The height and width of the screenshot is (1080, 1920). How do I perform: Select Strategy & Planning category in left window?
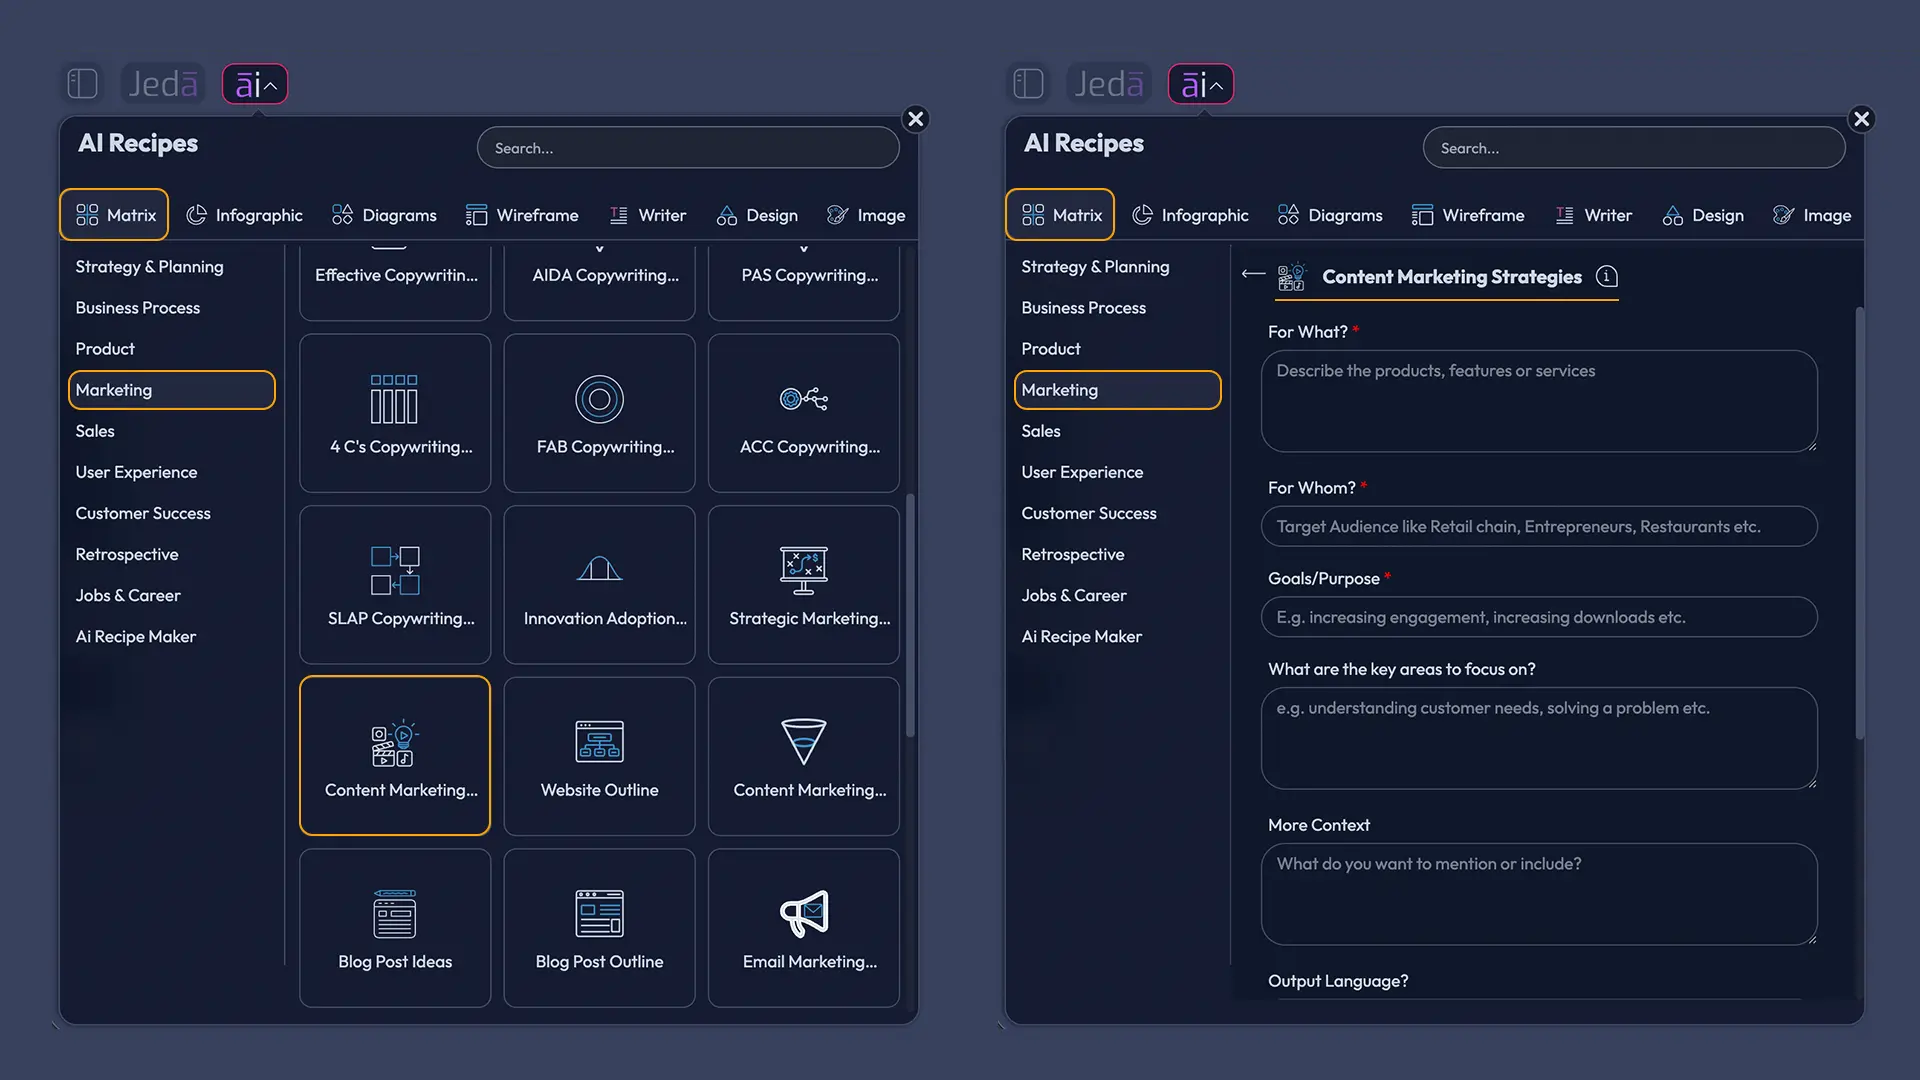149,267
